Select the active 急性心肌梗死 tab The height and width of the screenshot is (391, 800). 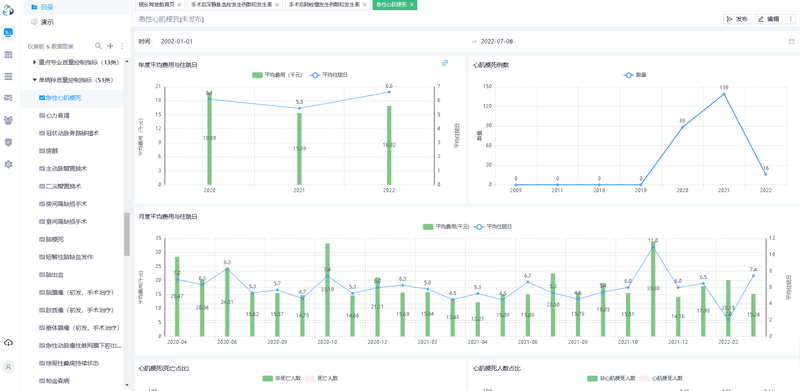pos(391,4)
